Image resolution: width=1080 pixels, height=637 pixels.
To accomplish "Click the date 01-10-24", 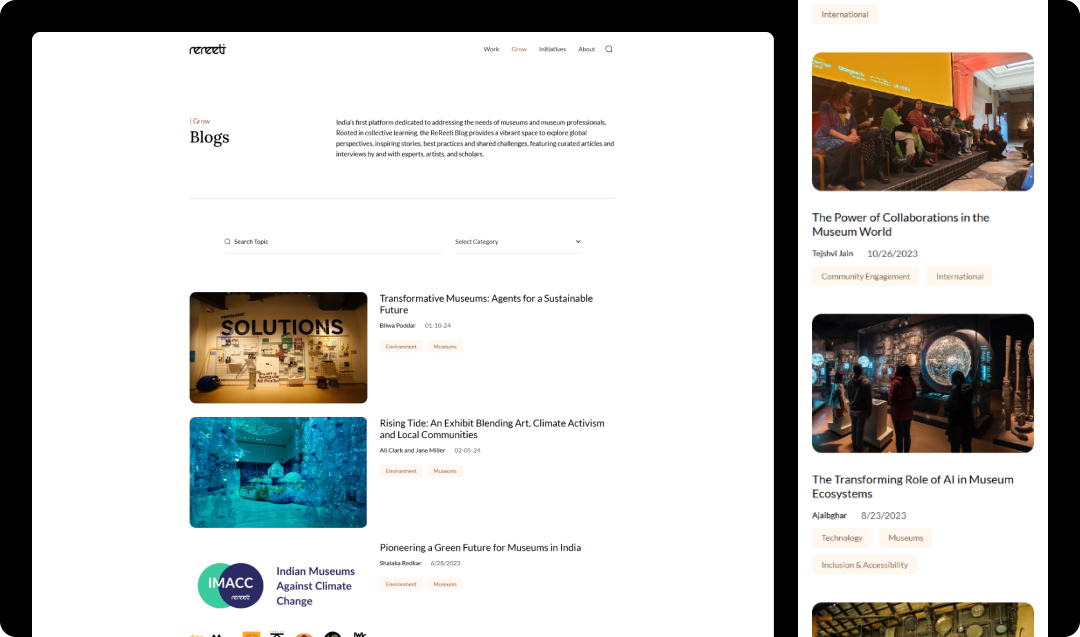I will click(x=437, y=326).
